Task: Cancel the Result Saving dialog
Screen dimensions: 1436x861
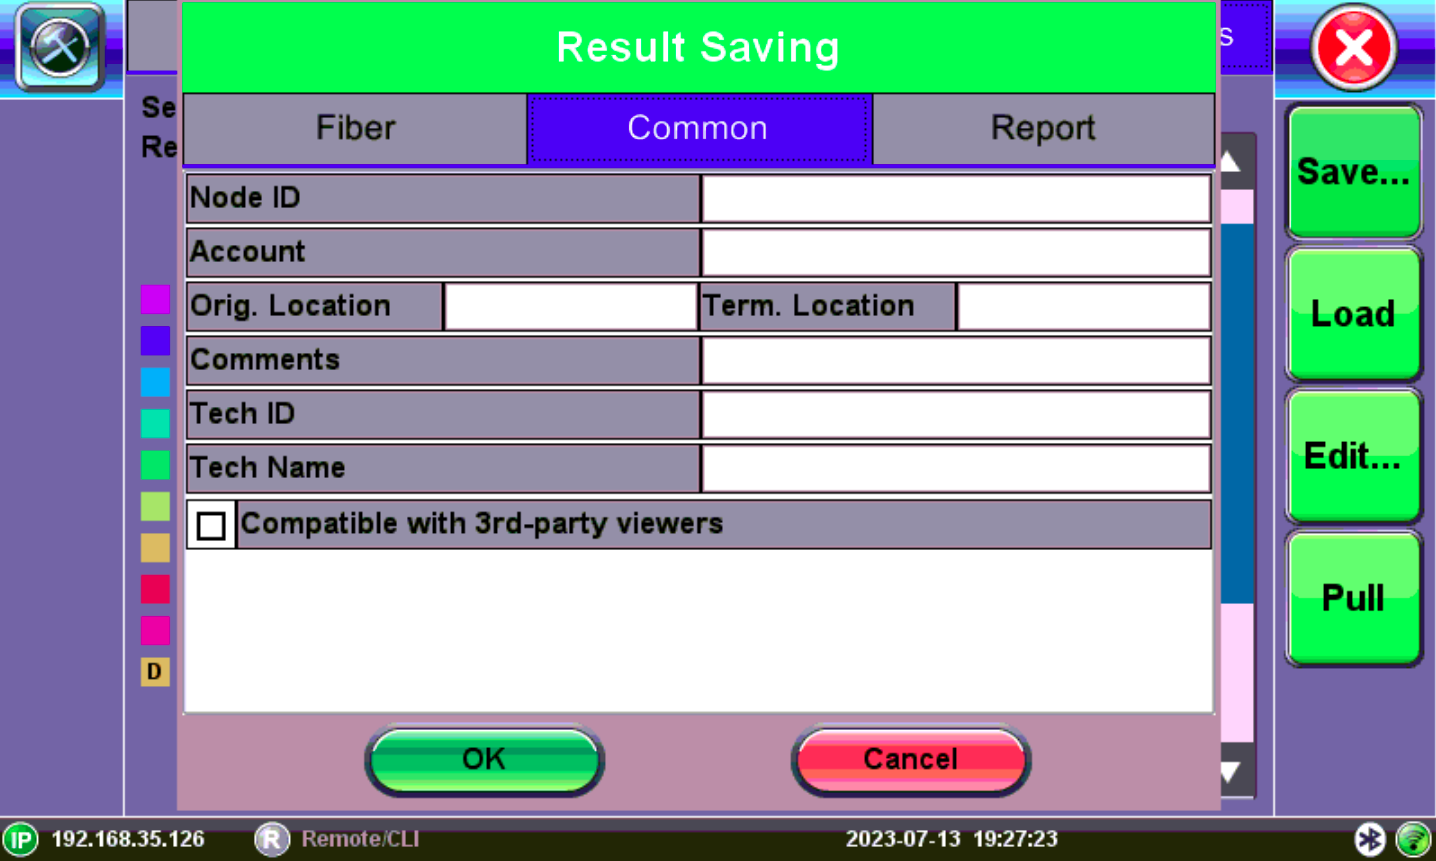Action: (910, 759)
